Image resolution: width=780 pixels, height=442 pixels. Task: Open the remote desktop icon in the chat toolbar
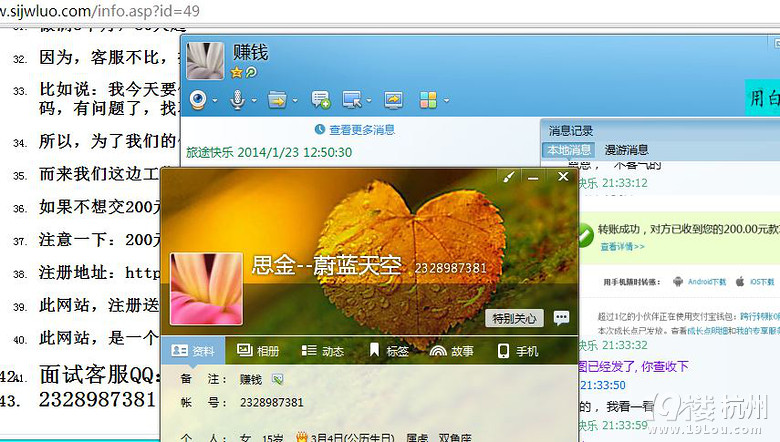352,100
